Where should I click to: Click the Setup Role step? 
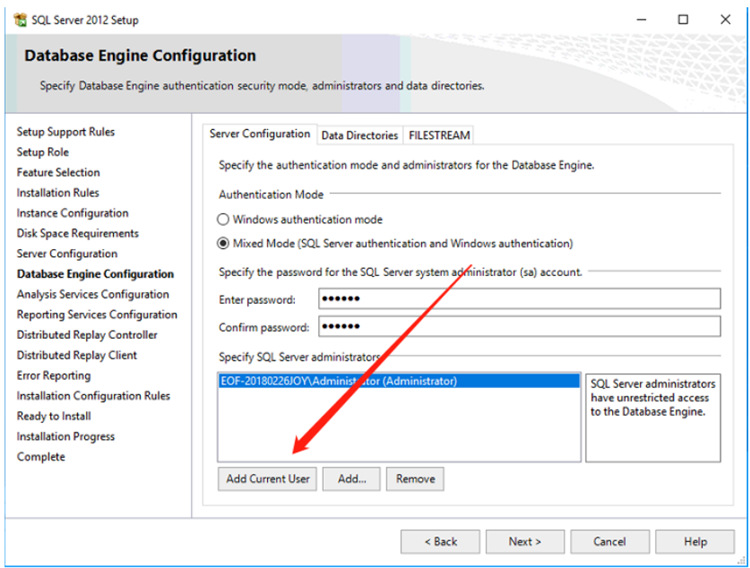point(43,152)
